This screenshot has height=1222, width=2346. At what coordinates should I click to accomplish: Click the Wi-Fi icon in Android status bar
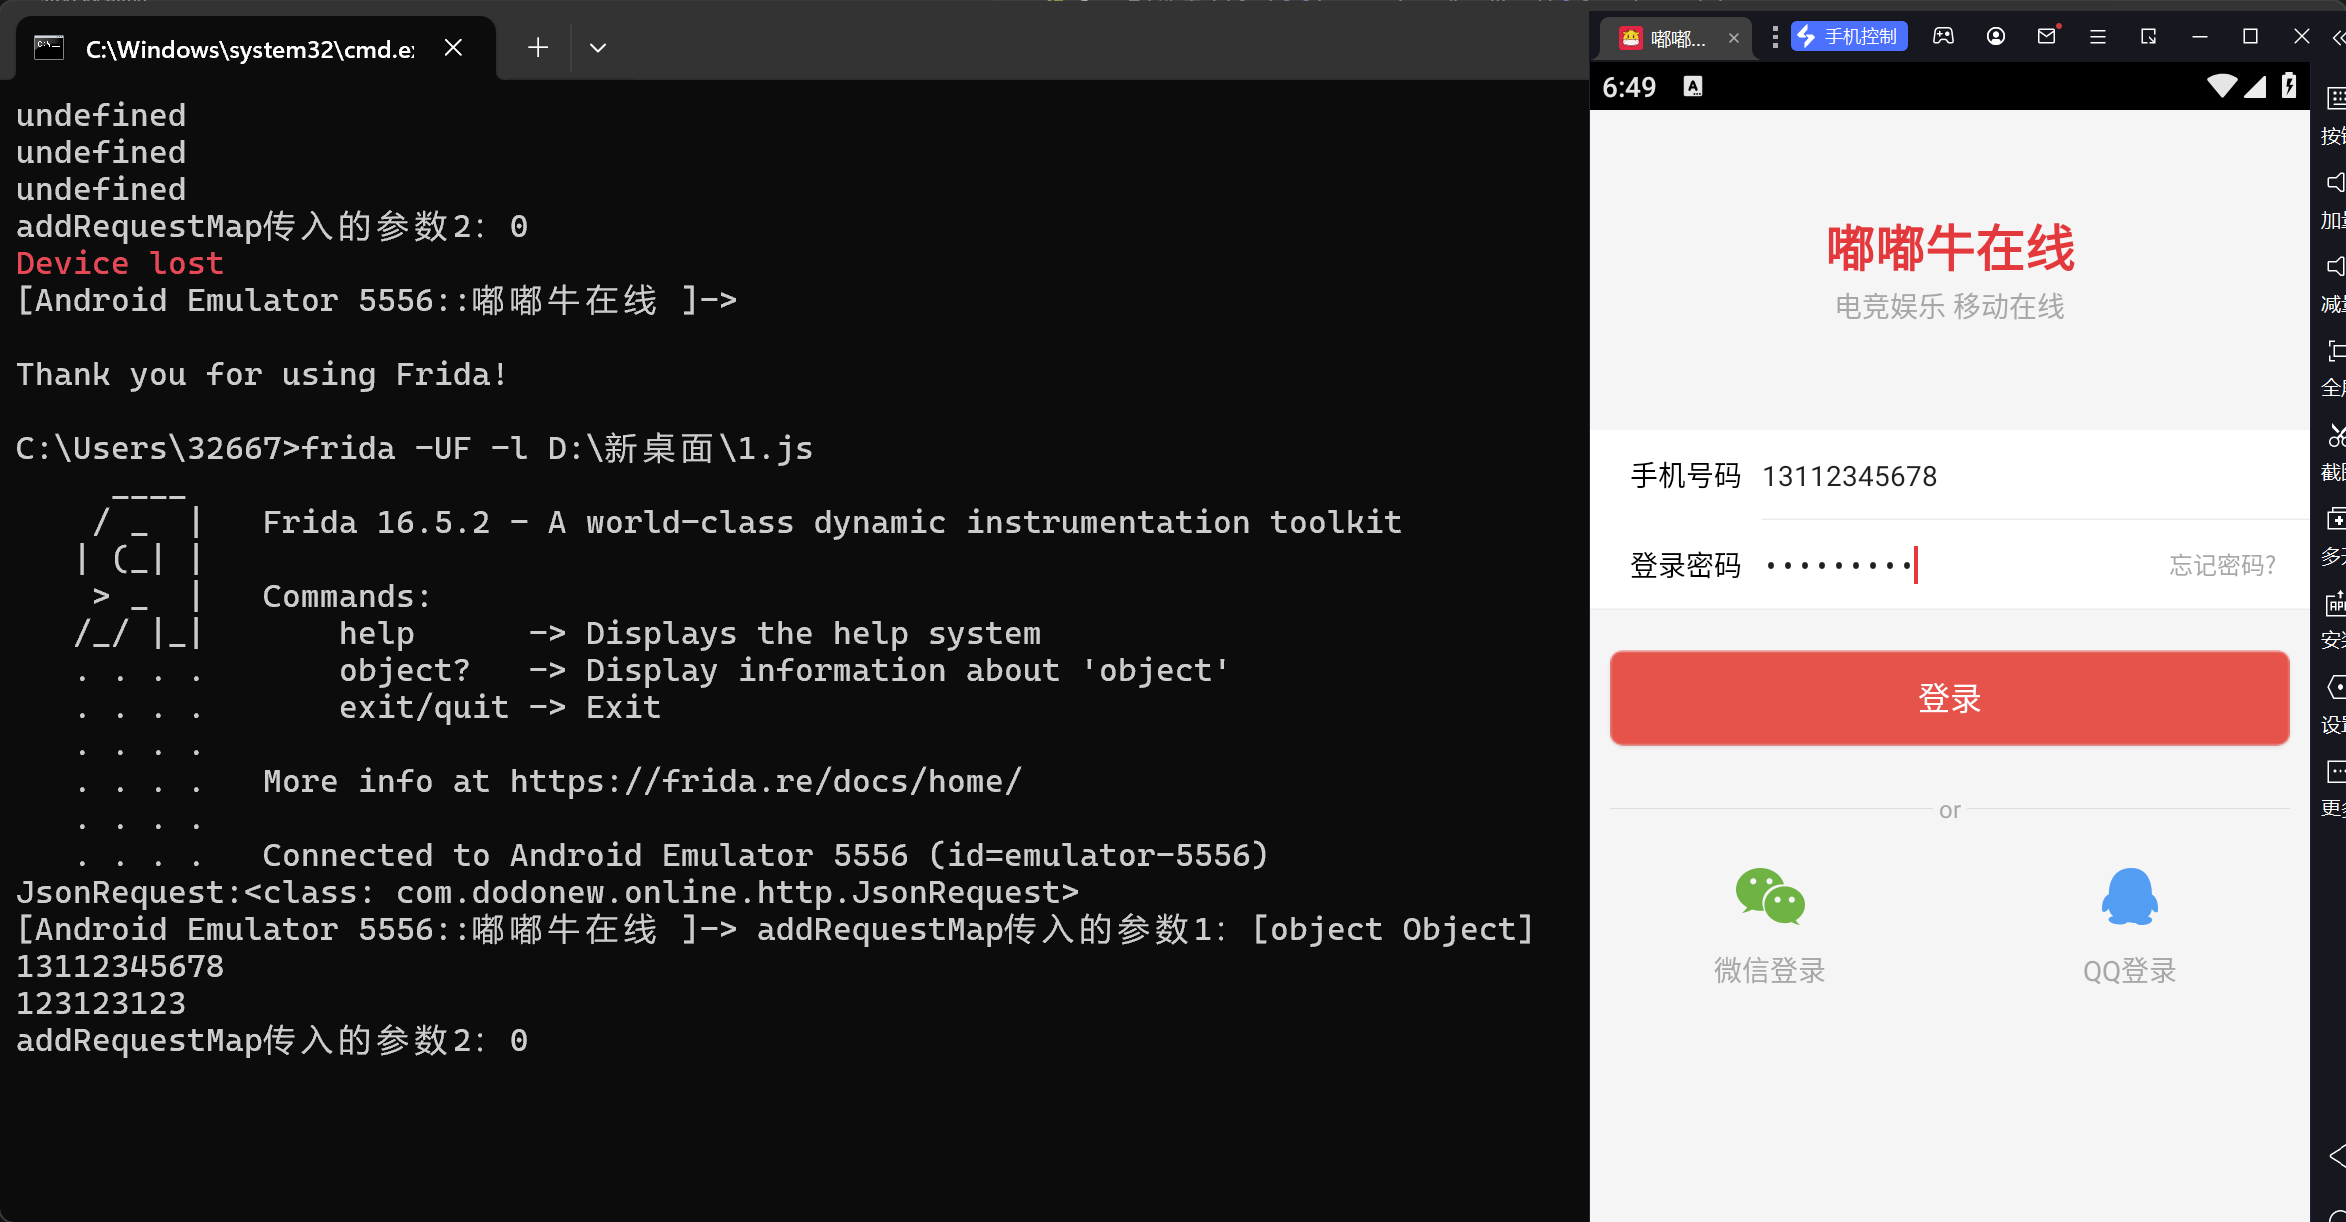2222,86
